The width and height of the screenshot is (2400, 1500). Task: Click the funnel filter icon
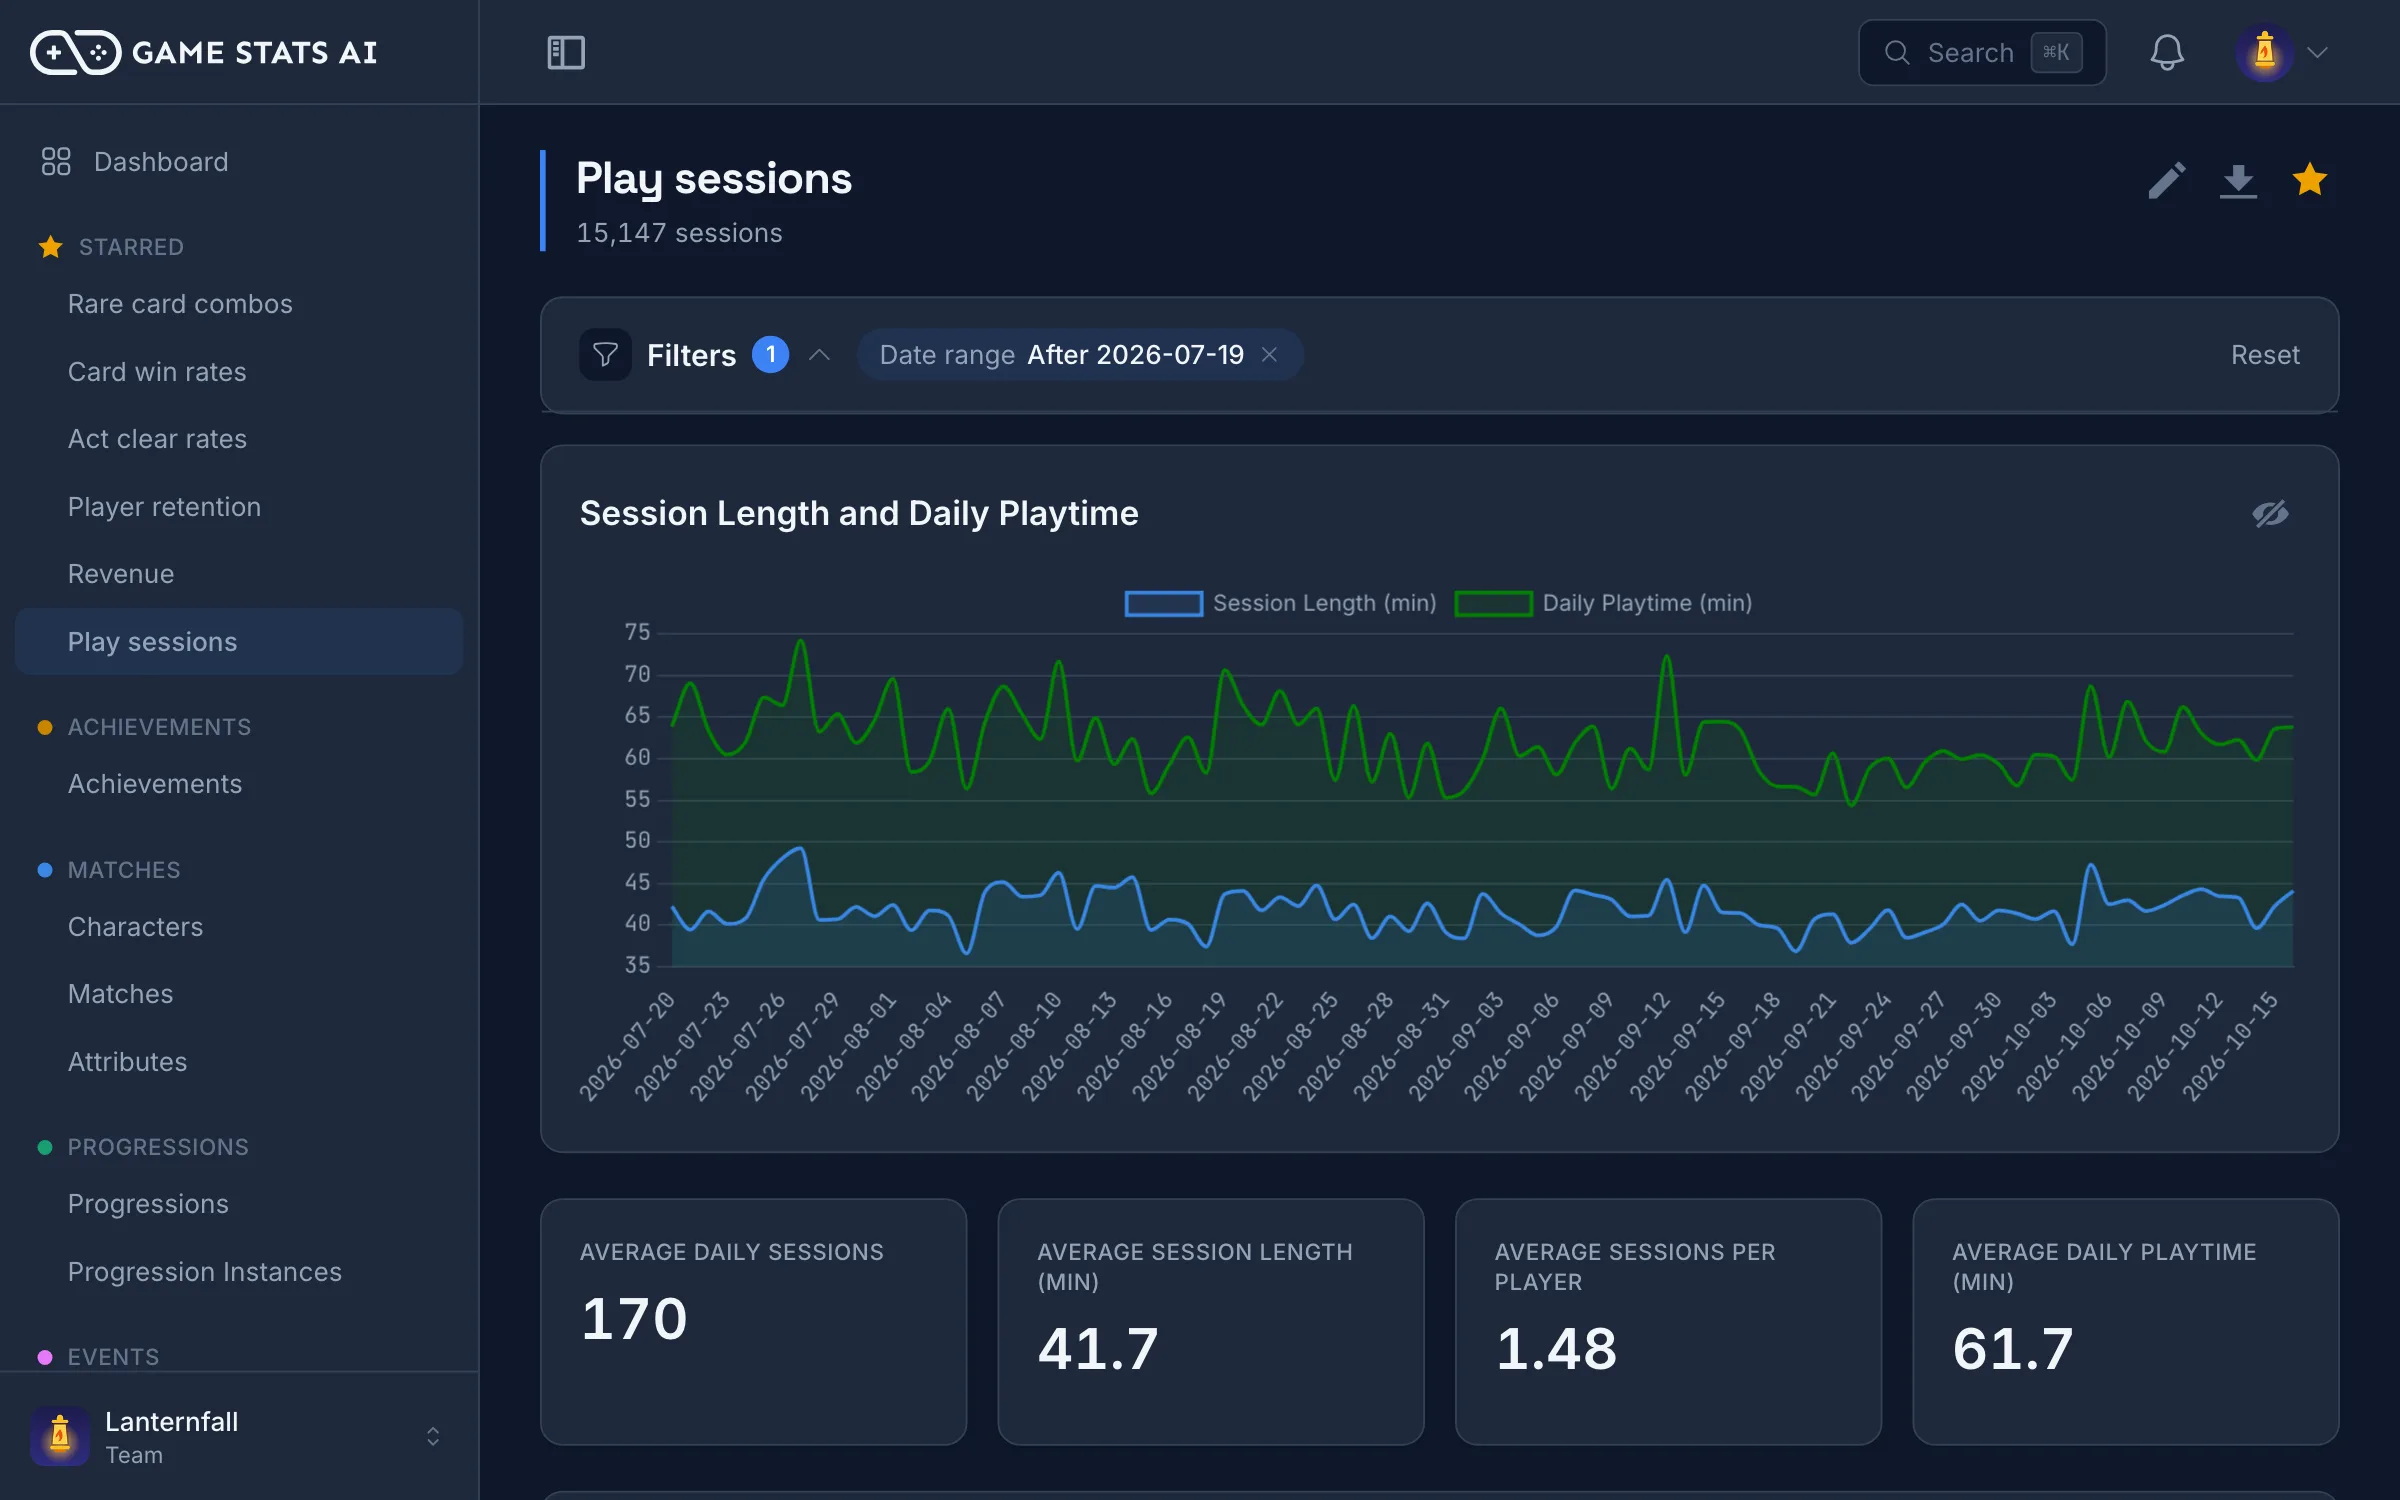pyautogui.click(x=605, y=355)
